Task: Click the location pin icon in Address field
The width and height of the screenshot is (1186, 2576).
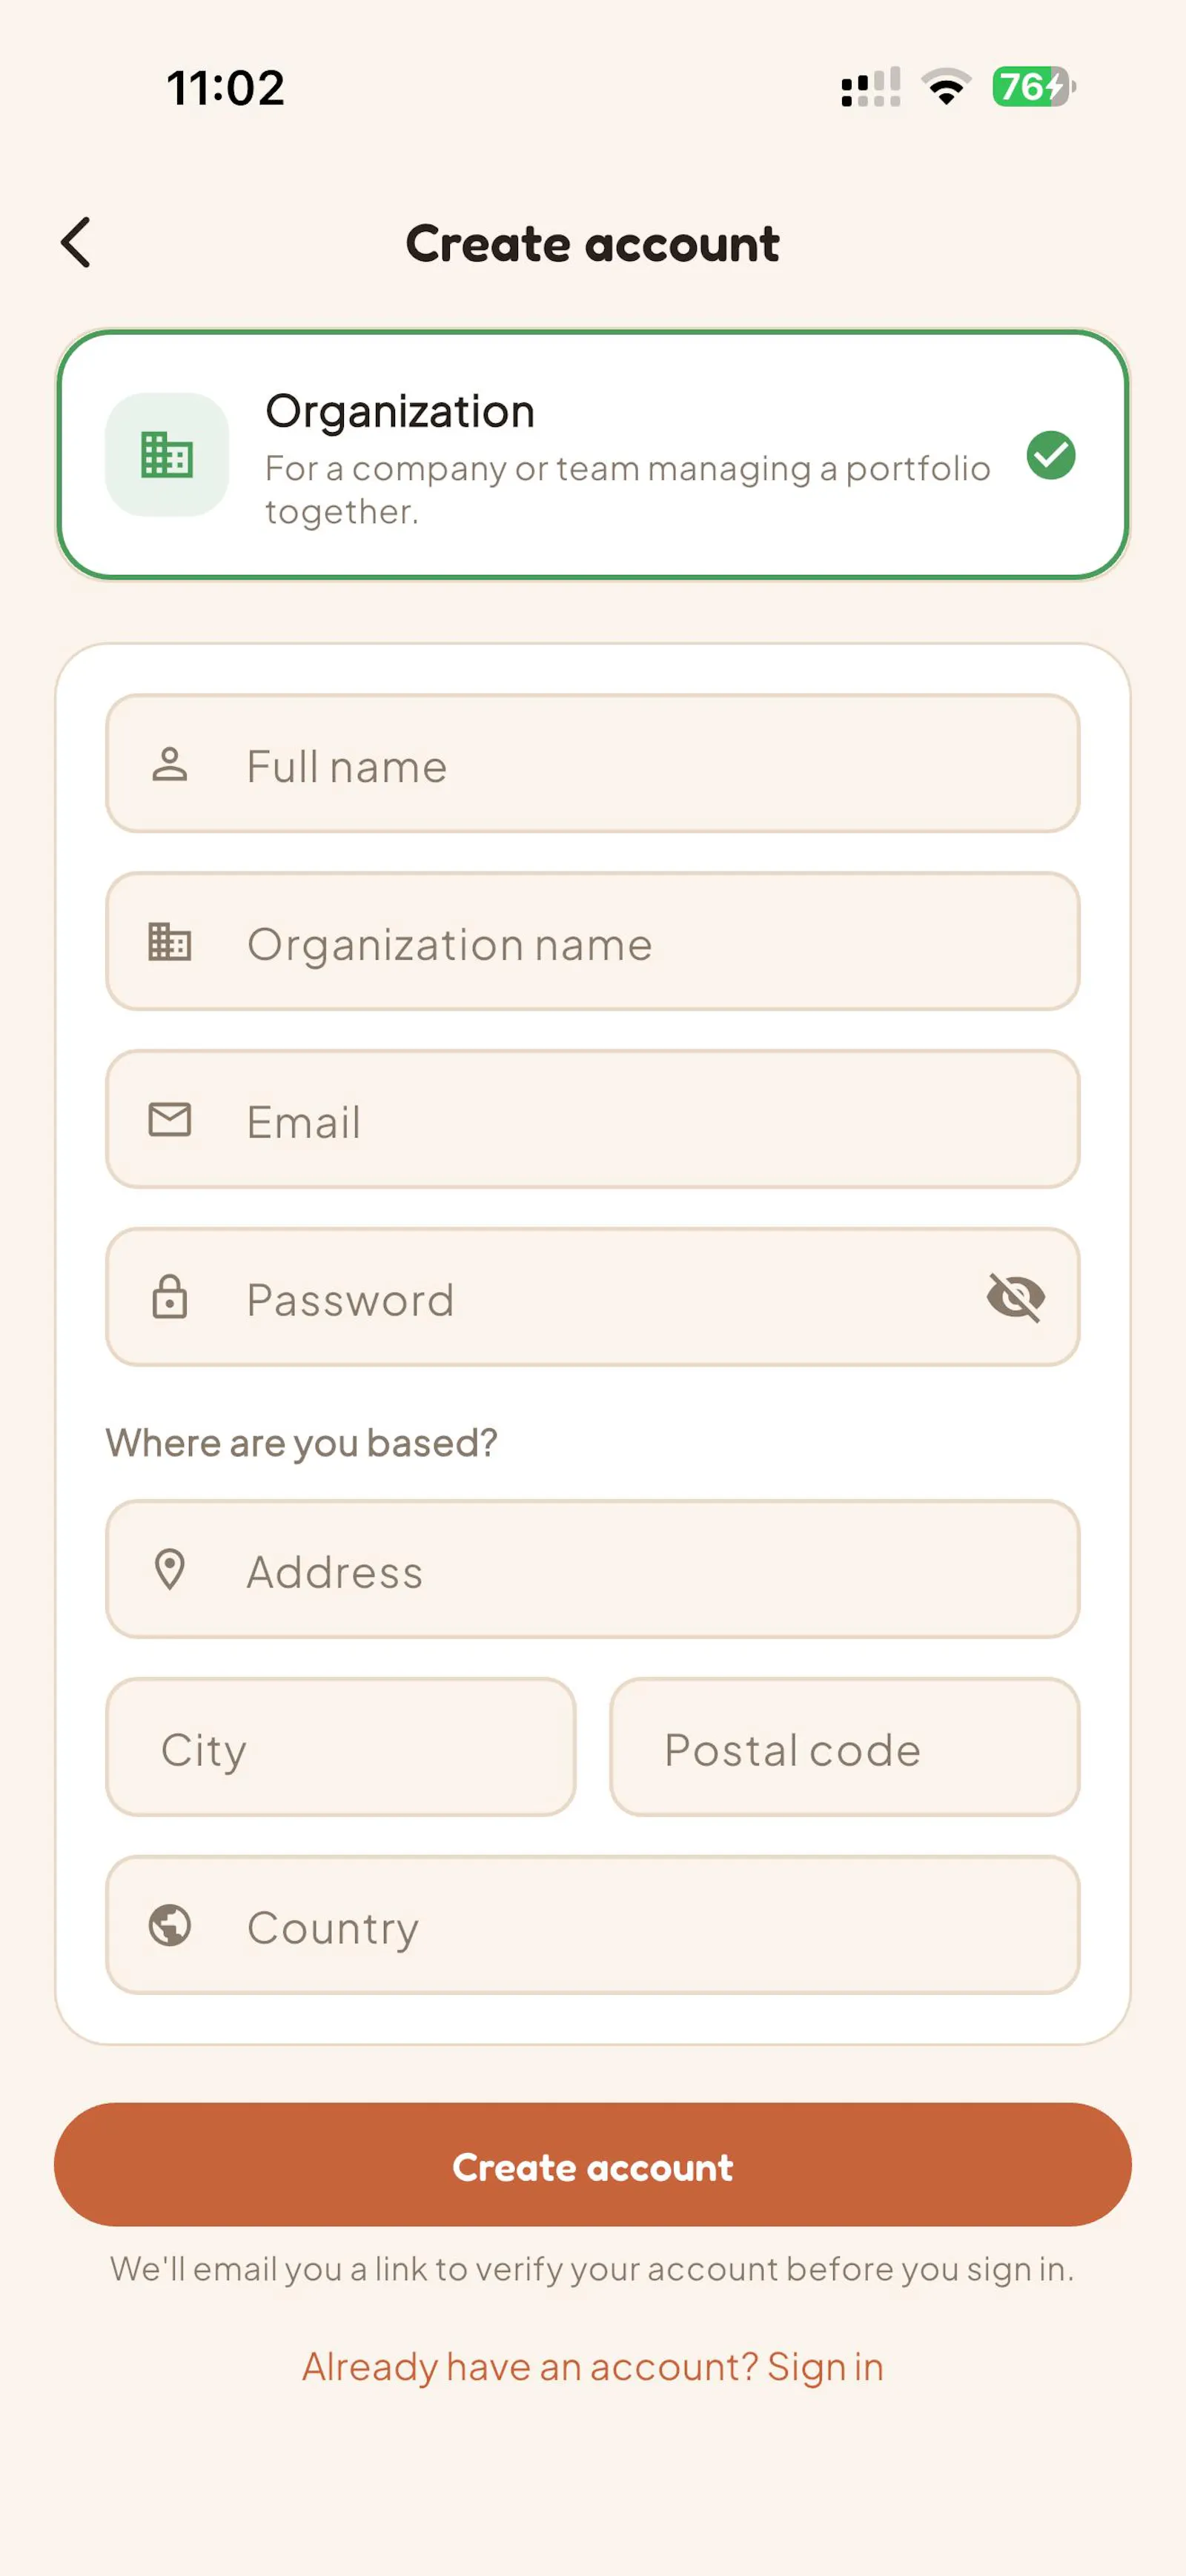Action: 170,1569
